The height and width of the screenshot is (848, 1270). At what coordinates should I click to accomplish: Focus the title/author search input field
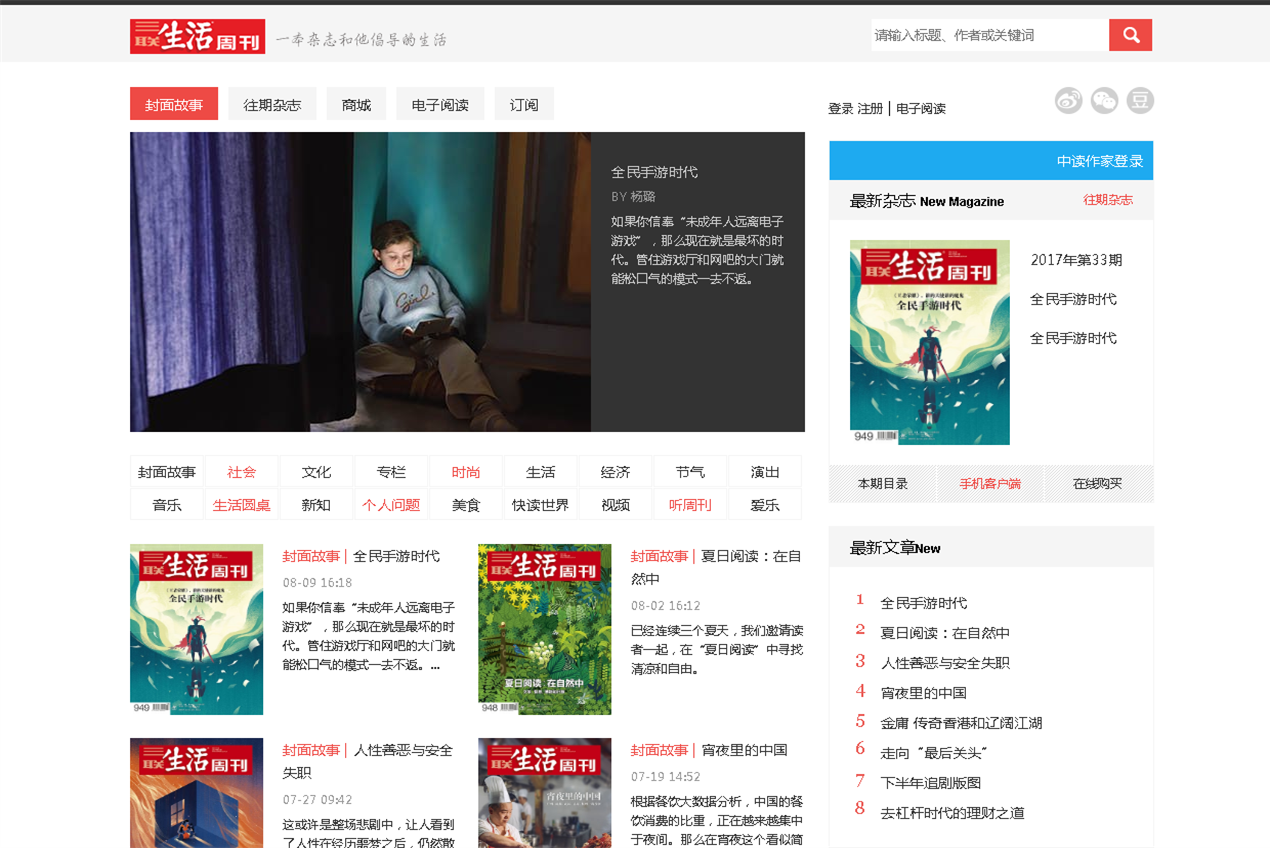[990, 35]
